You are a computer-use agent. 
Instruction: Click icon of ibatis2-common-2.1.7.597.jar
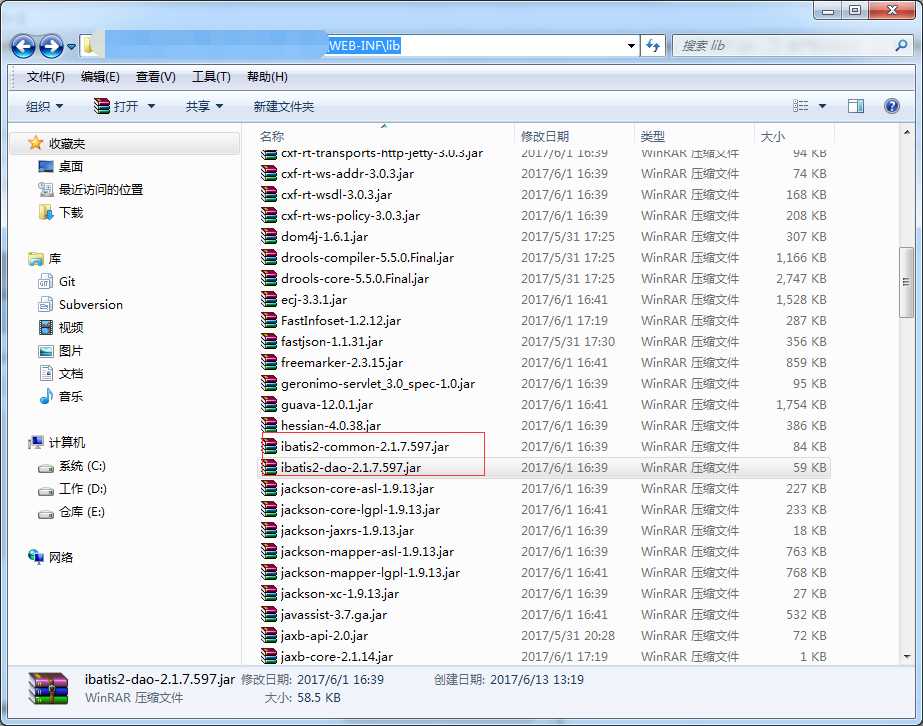[x=269, y=446]
